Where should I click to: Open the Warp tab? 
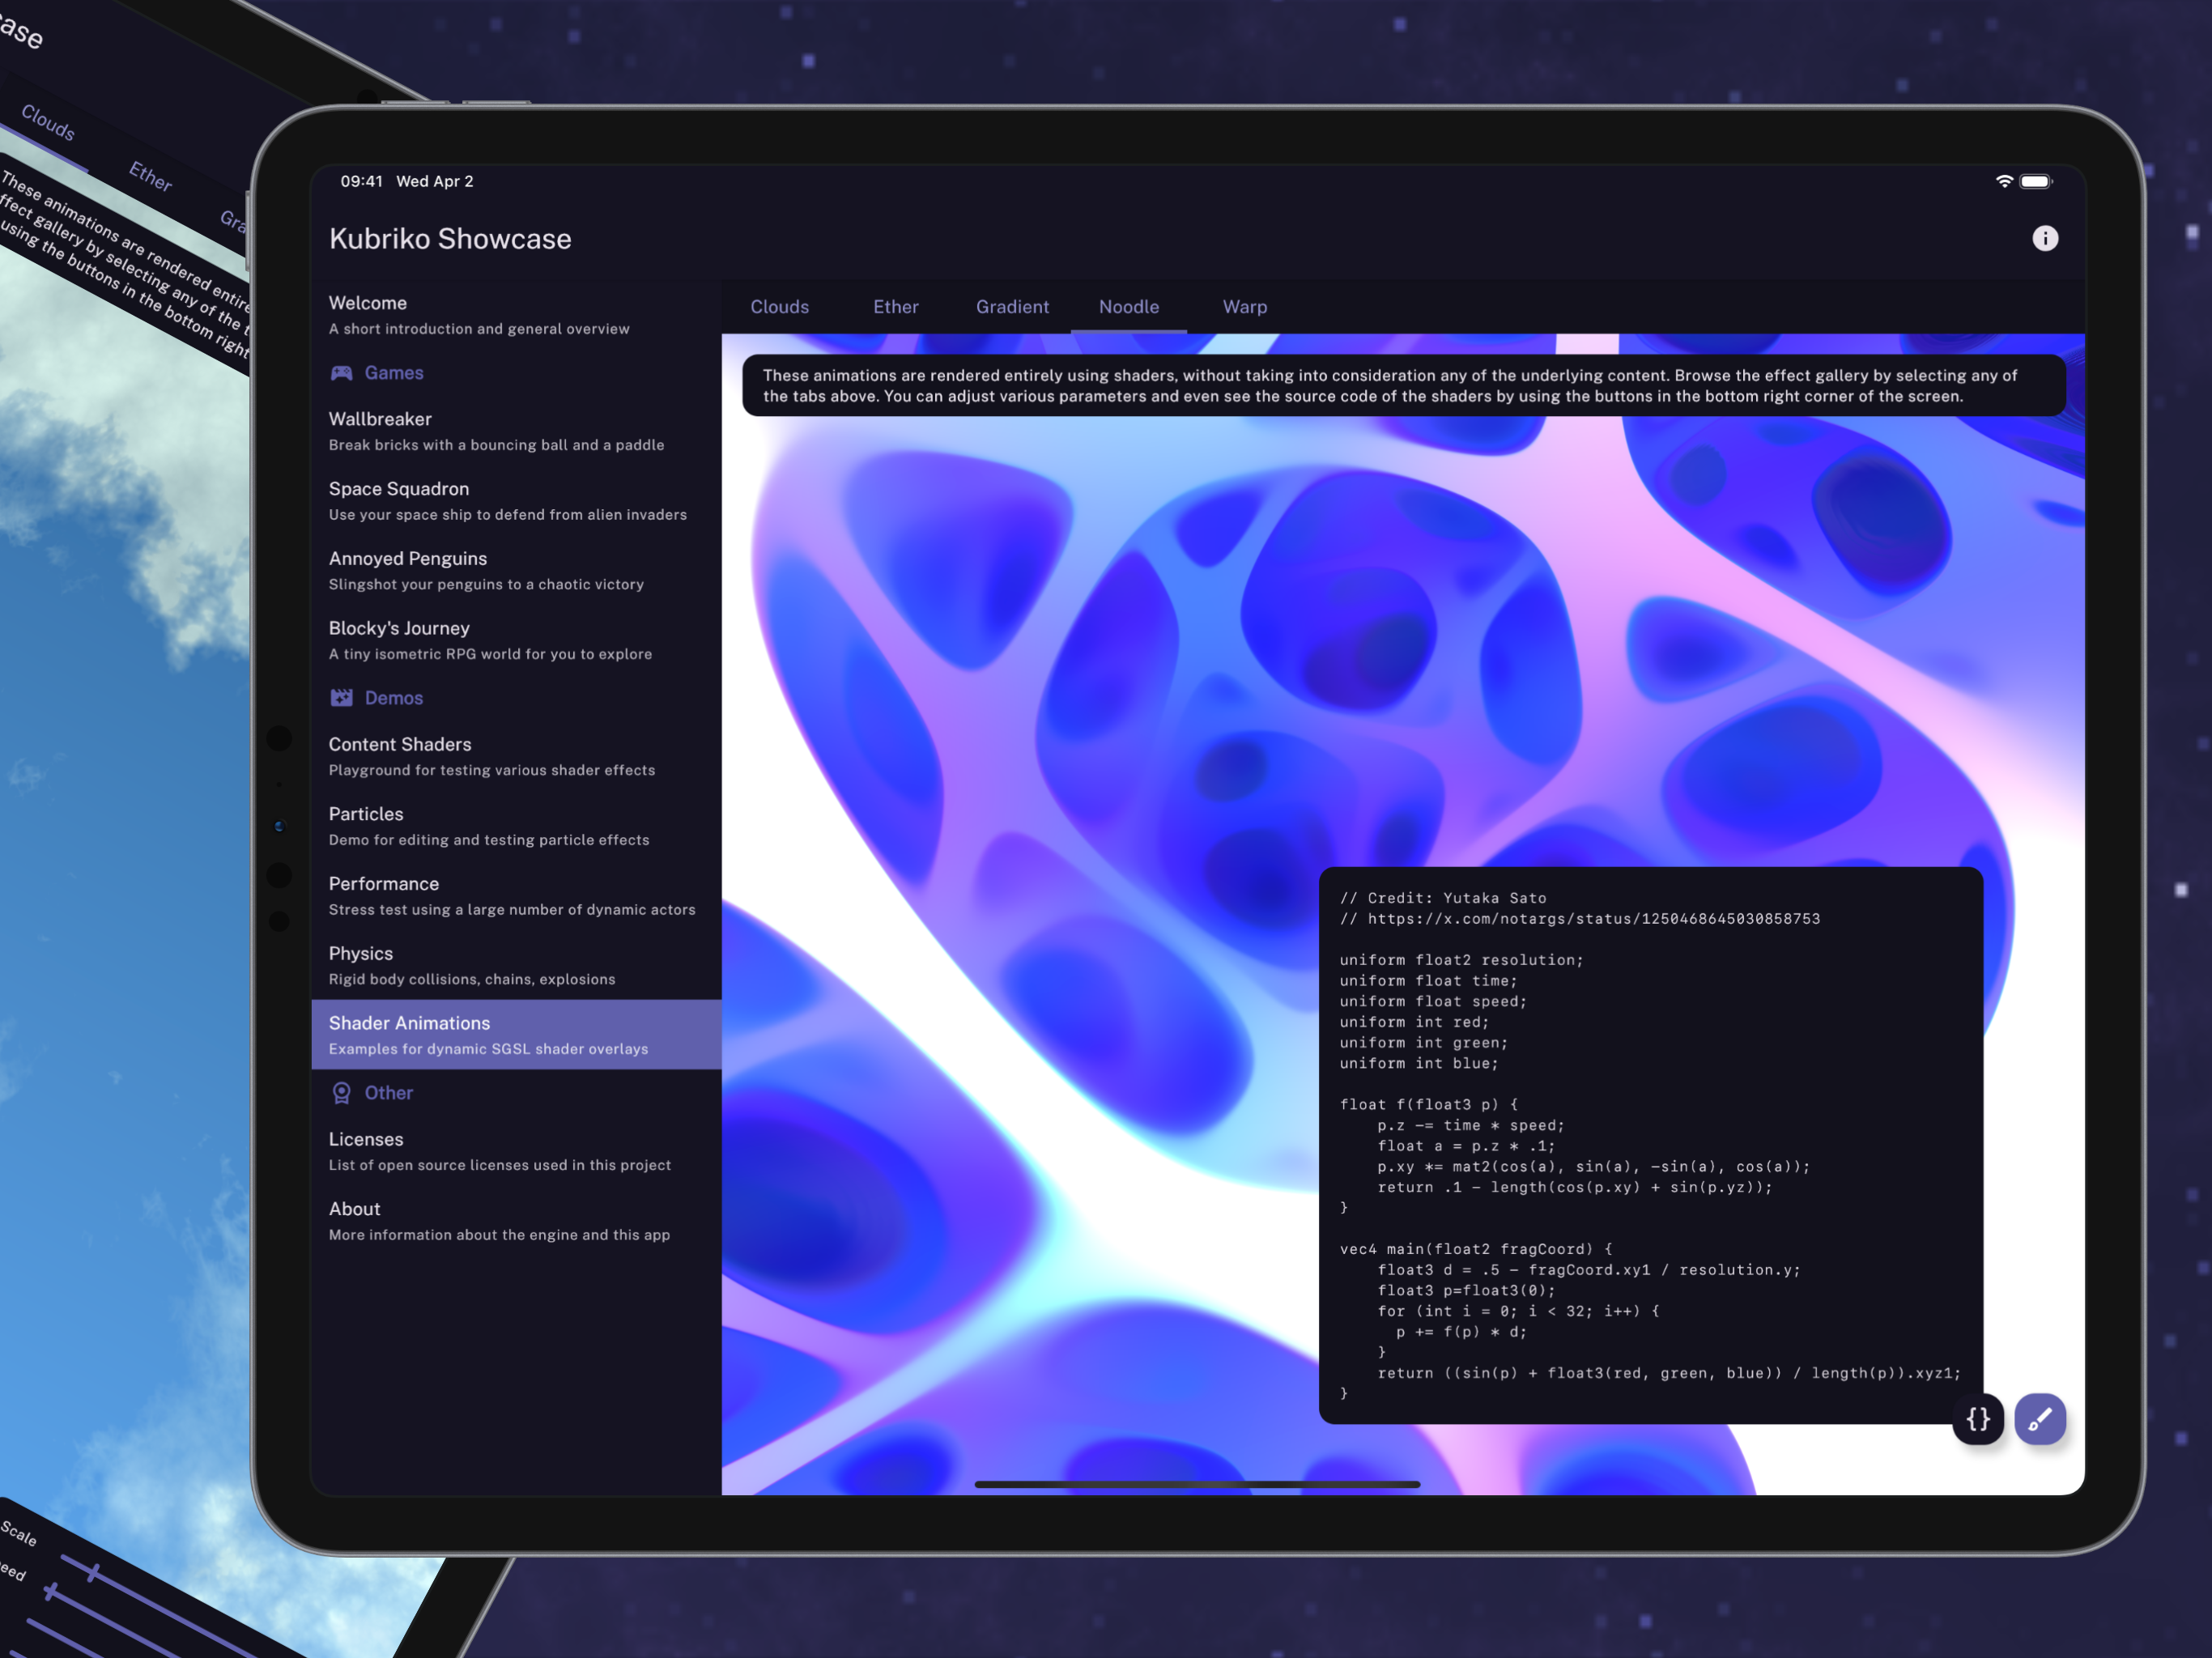point(1244,307)
